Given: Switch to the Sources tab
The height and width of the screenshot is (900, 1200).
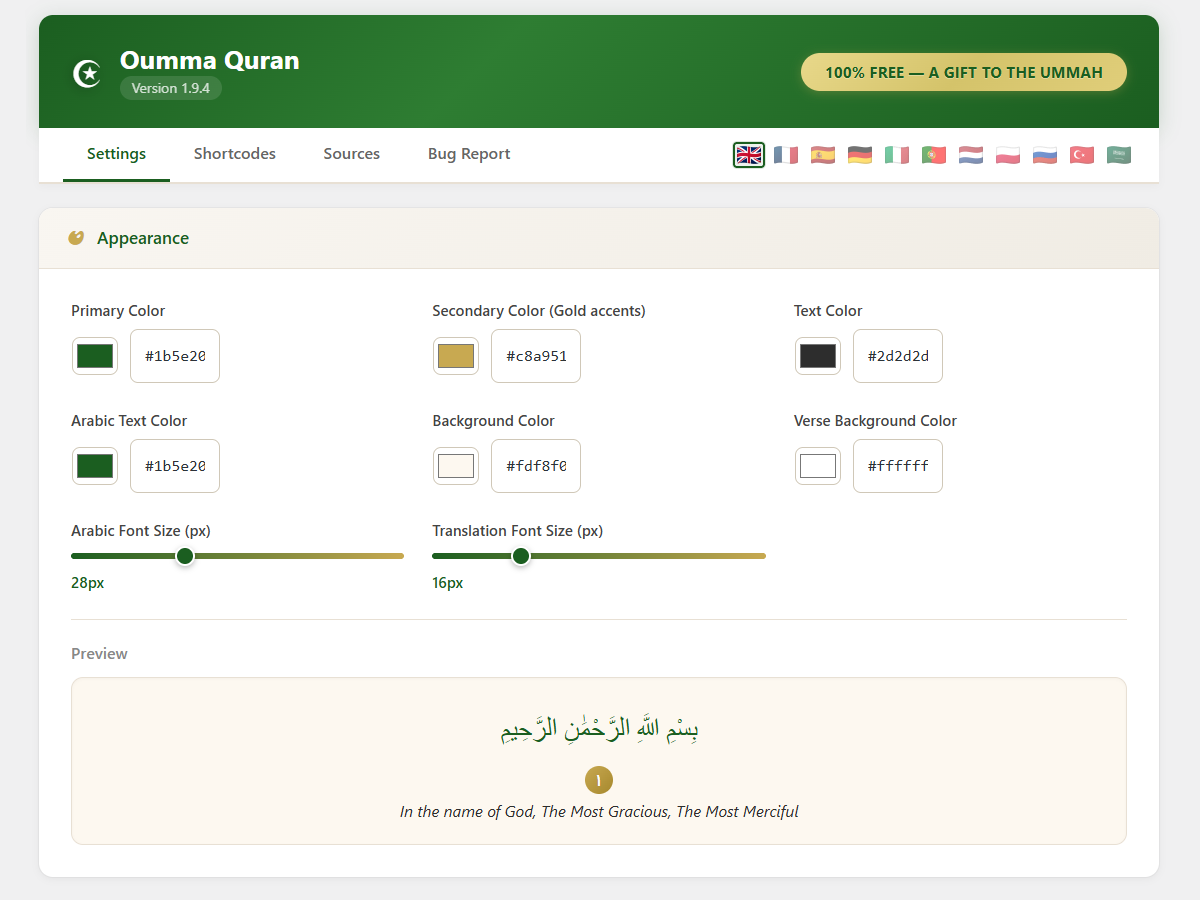Looking at the screenshot, I should point(351,154).
